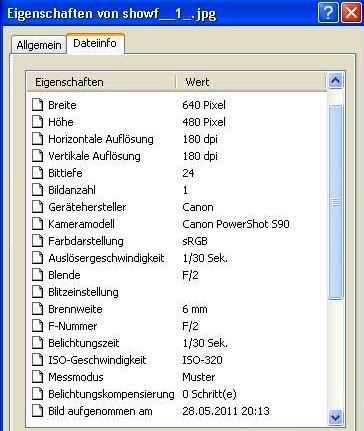Click the page icon beside Höhe

(x=38, y=122)
